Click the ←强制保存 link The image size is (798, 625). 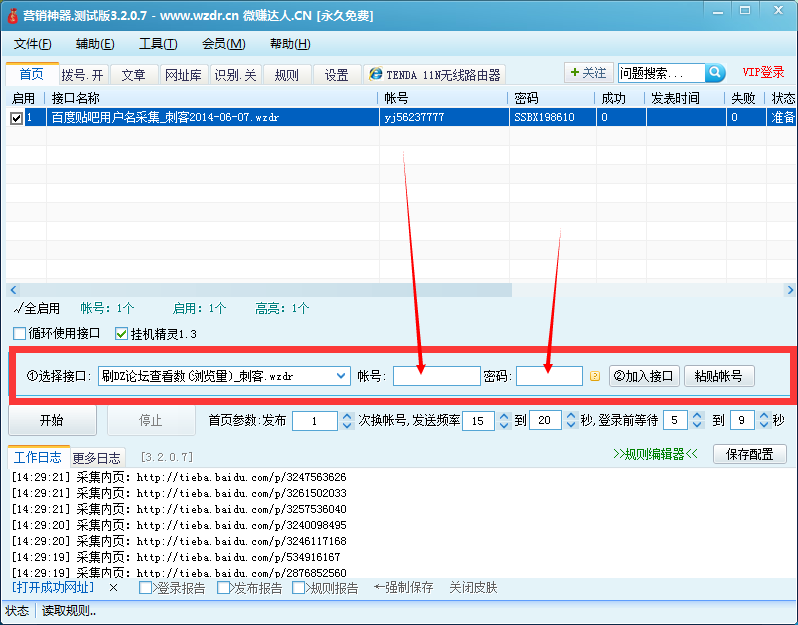pyautogui.click(x=404, y=588)
